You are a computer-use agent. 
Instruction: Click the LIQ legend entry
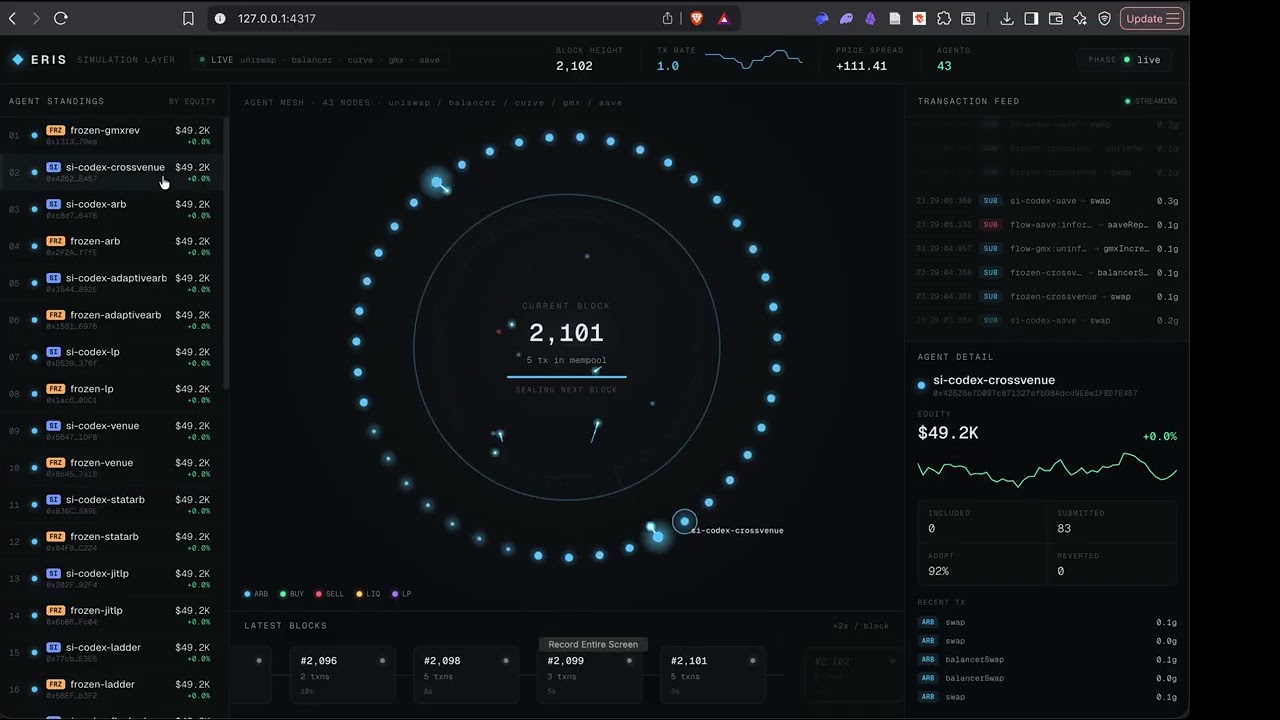(x=368, y=594)
